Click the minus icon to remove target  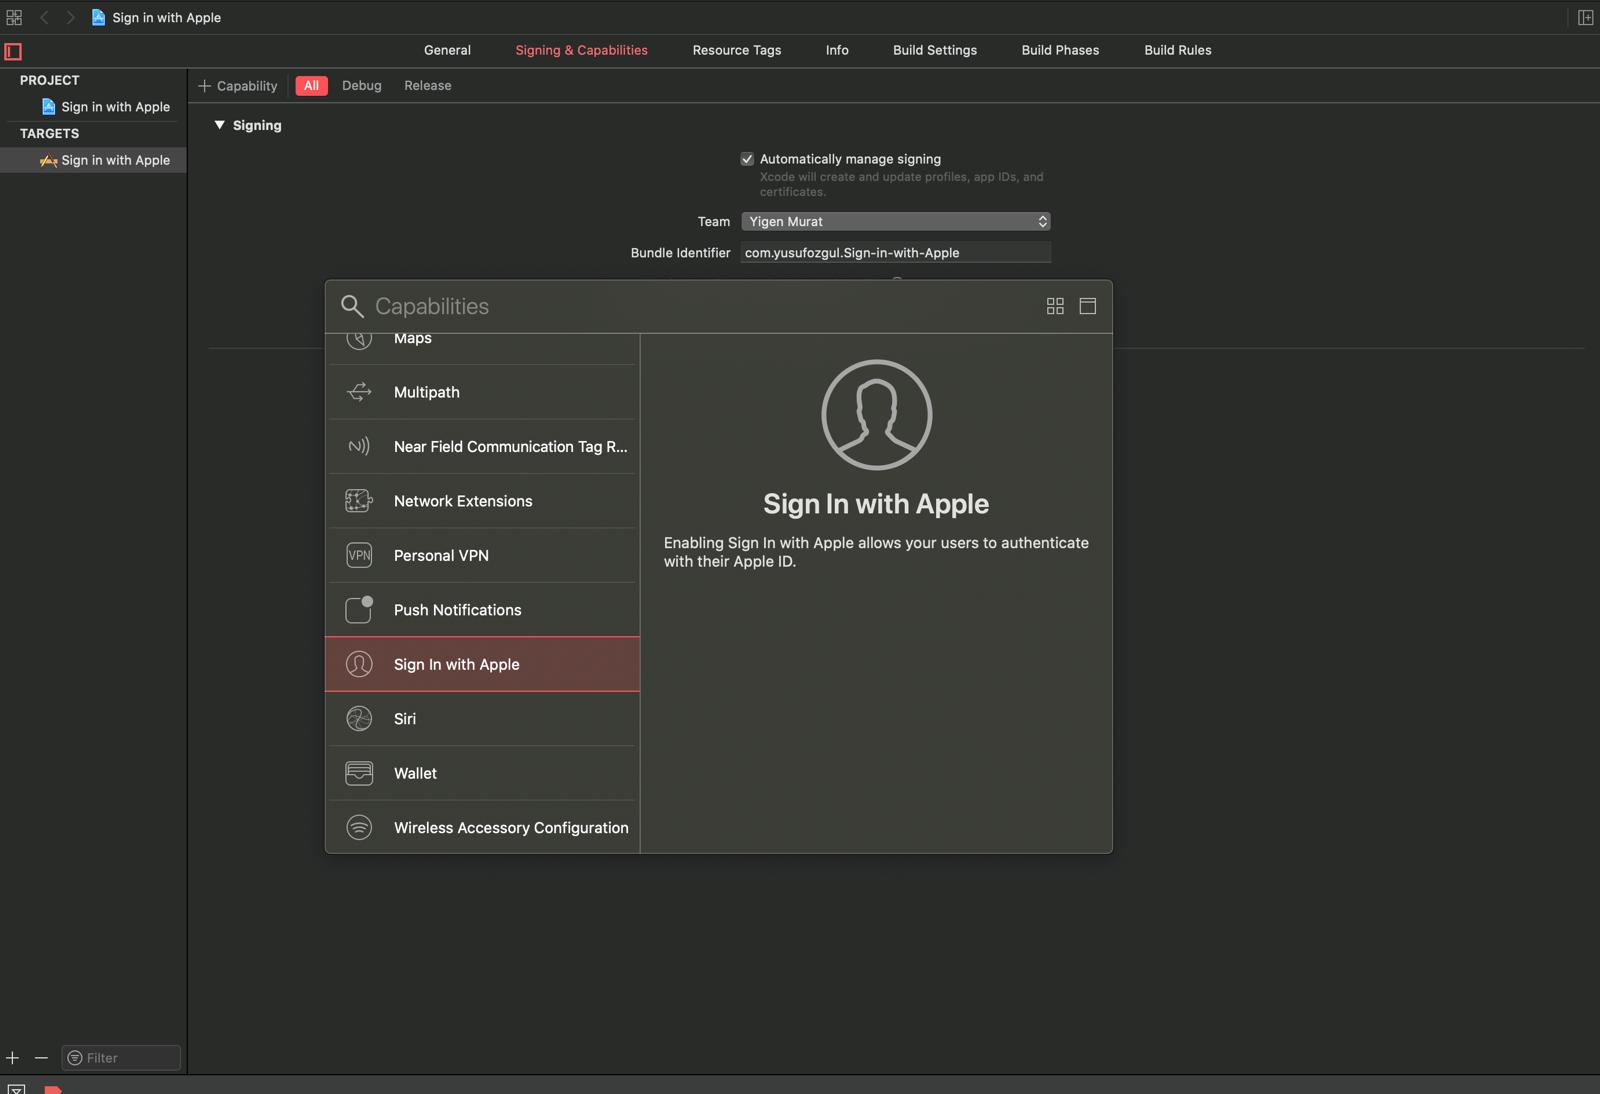coord(41,1057)
